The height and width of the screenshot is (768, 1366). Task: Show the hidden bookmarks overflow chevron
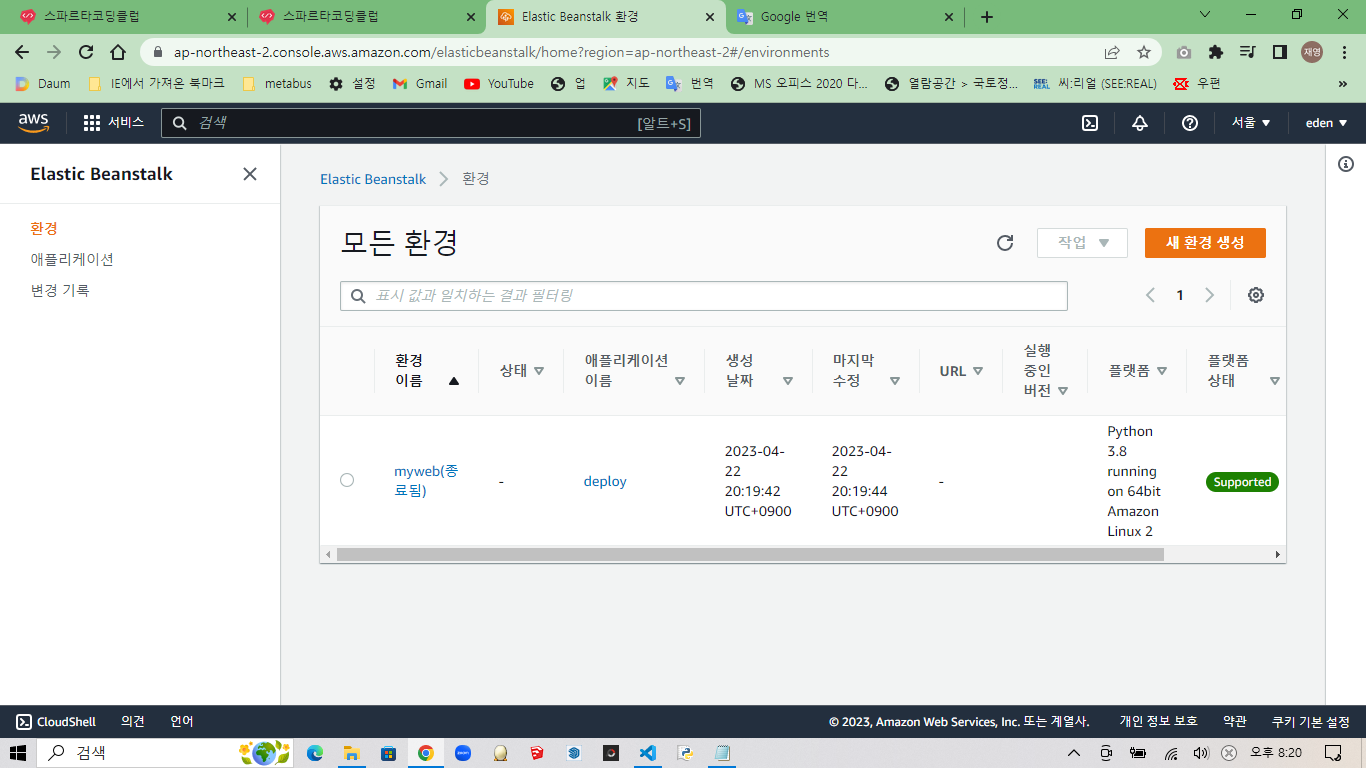coord(1343,84)
